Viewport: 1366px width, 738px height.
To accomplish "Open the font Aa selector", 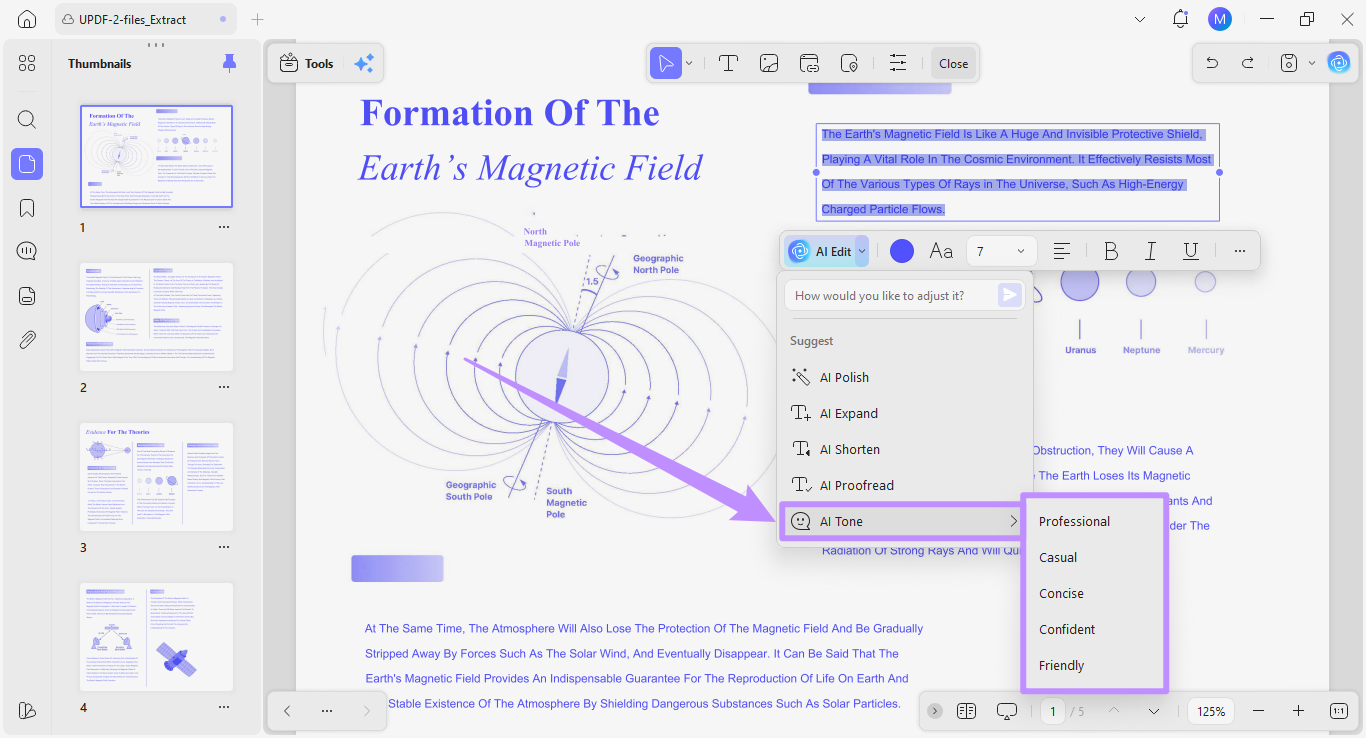I will tap(941, 251).
